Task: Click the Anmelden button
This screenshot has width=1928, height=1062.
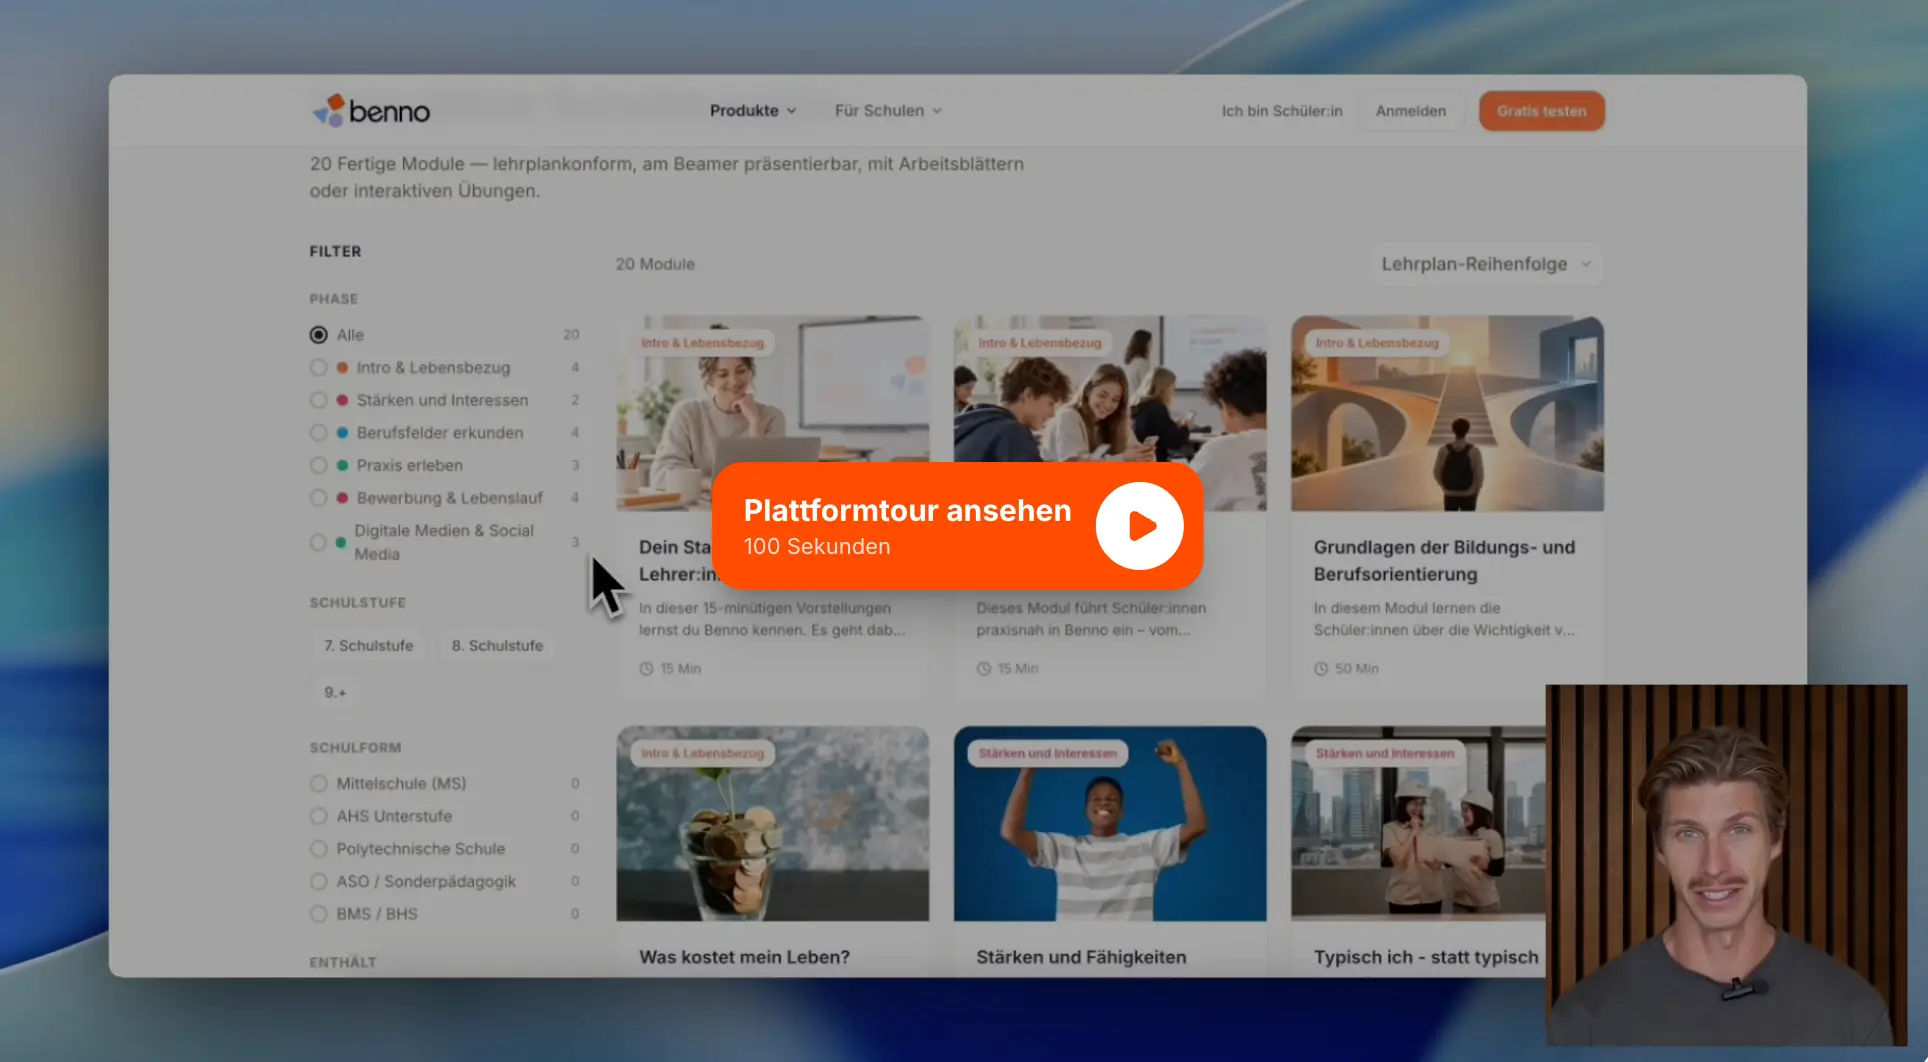Action: (x=1410, y=111)
